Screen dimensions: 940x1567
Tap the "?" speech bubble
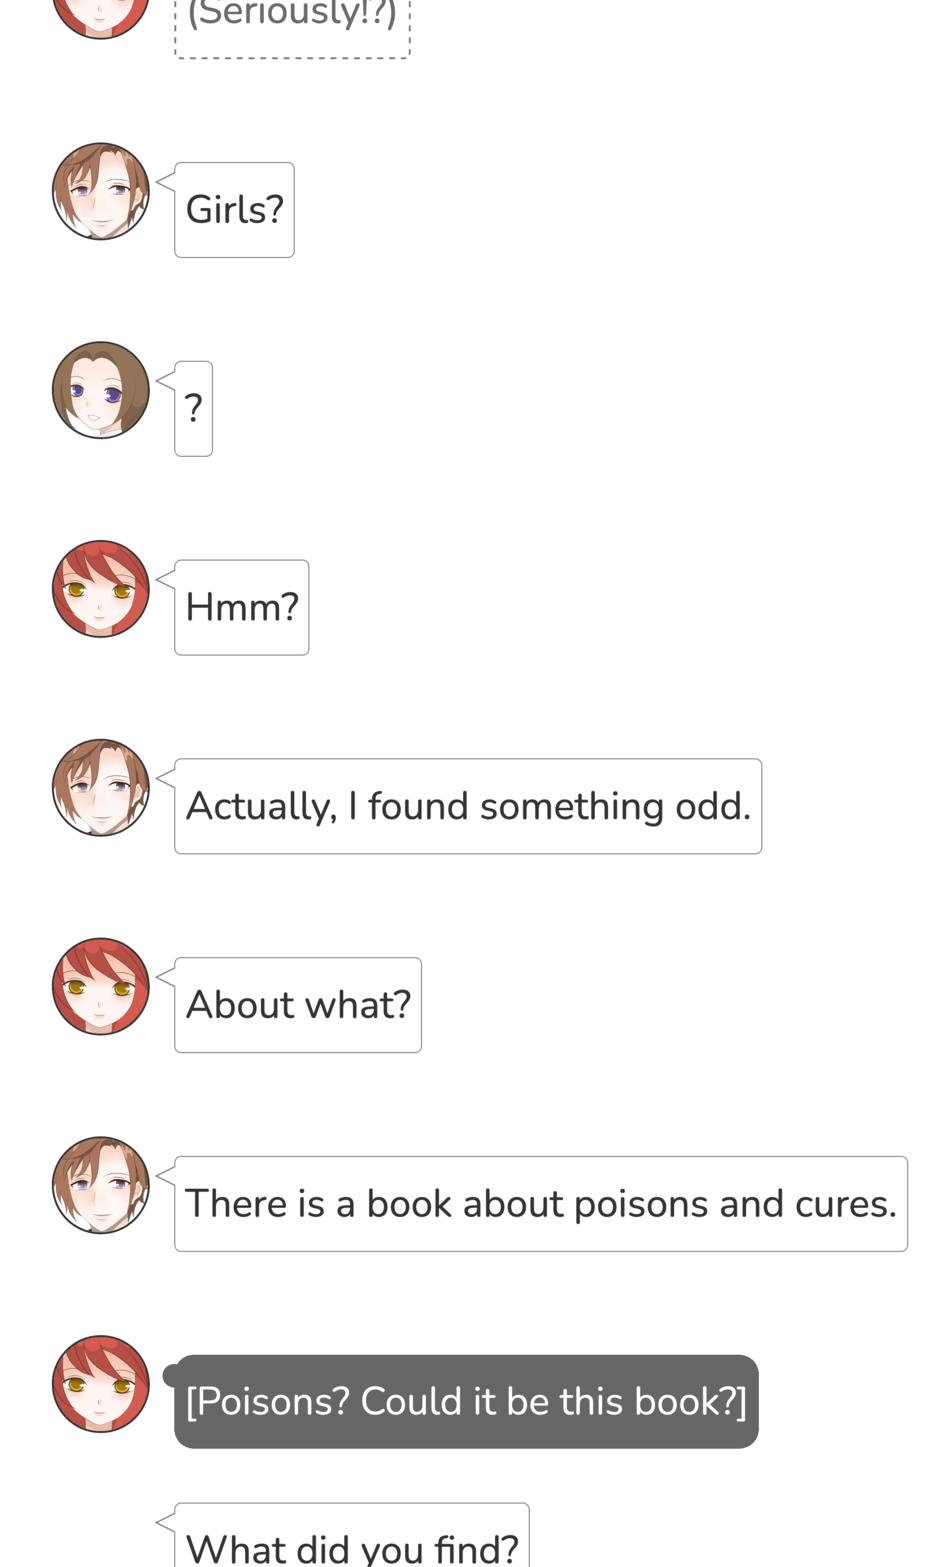point(193,409)
